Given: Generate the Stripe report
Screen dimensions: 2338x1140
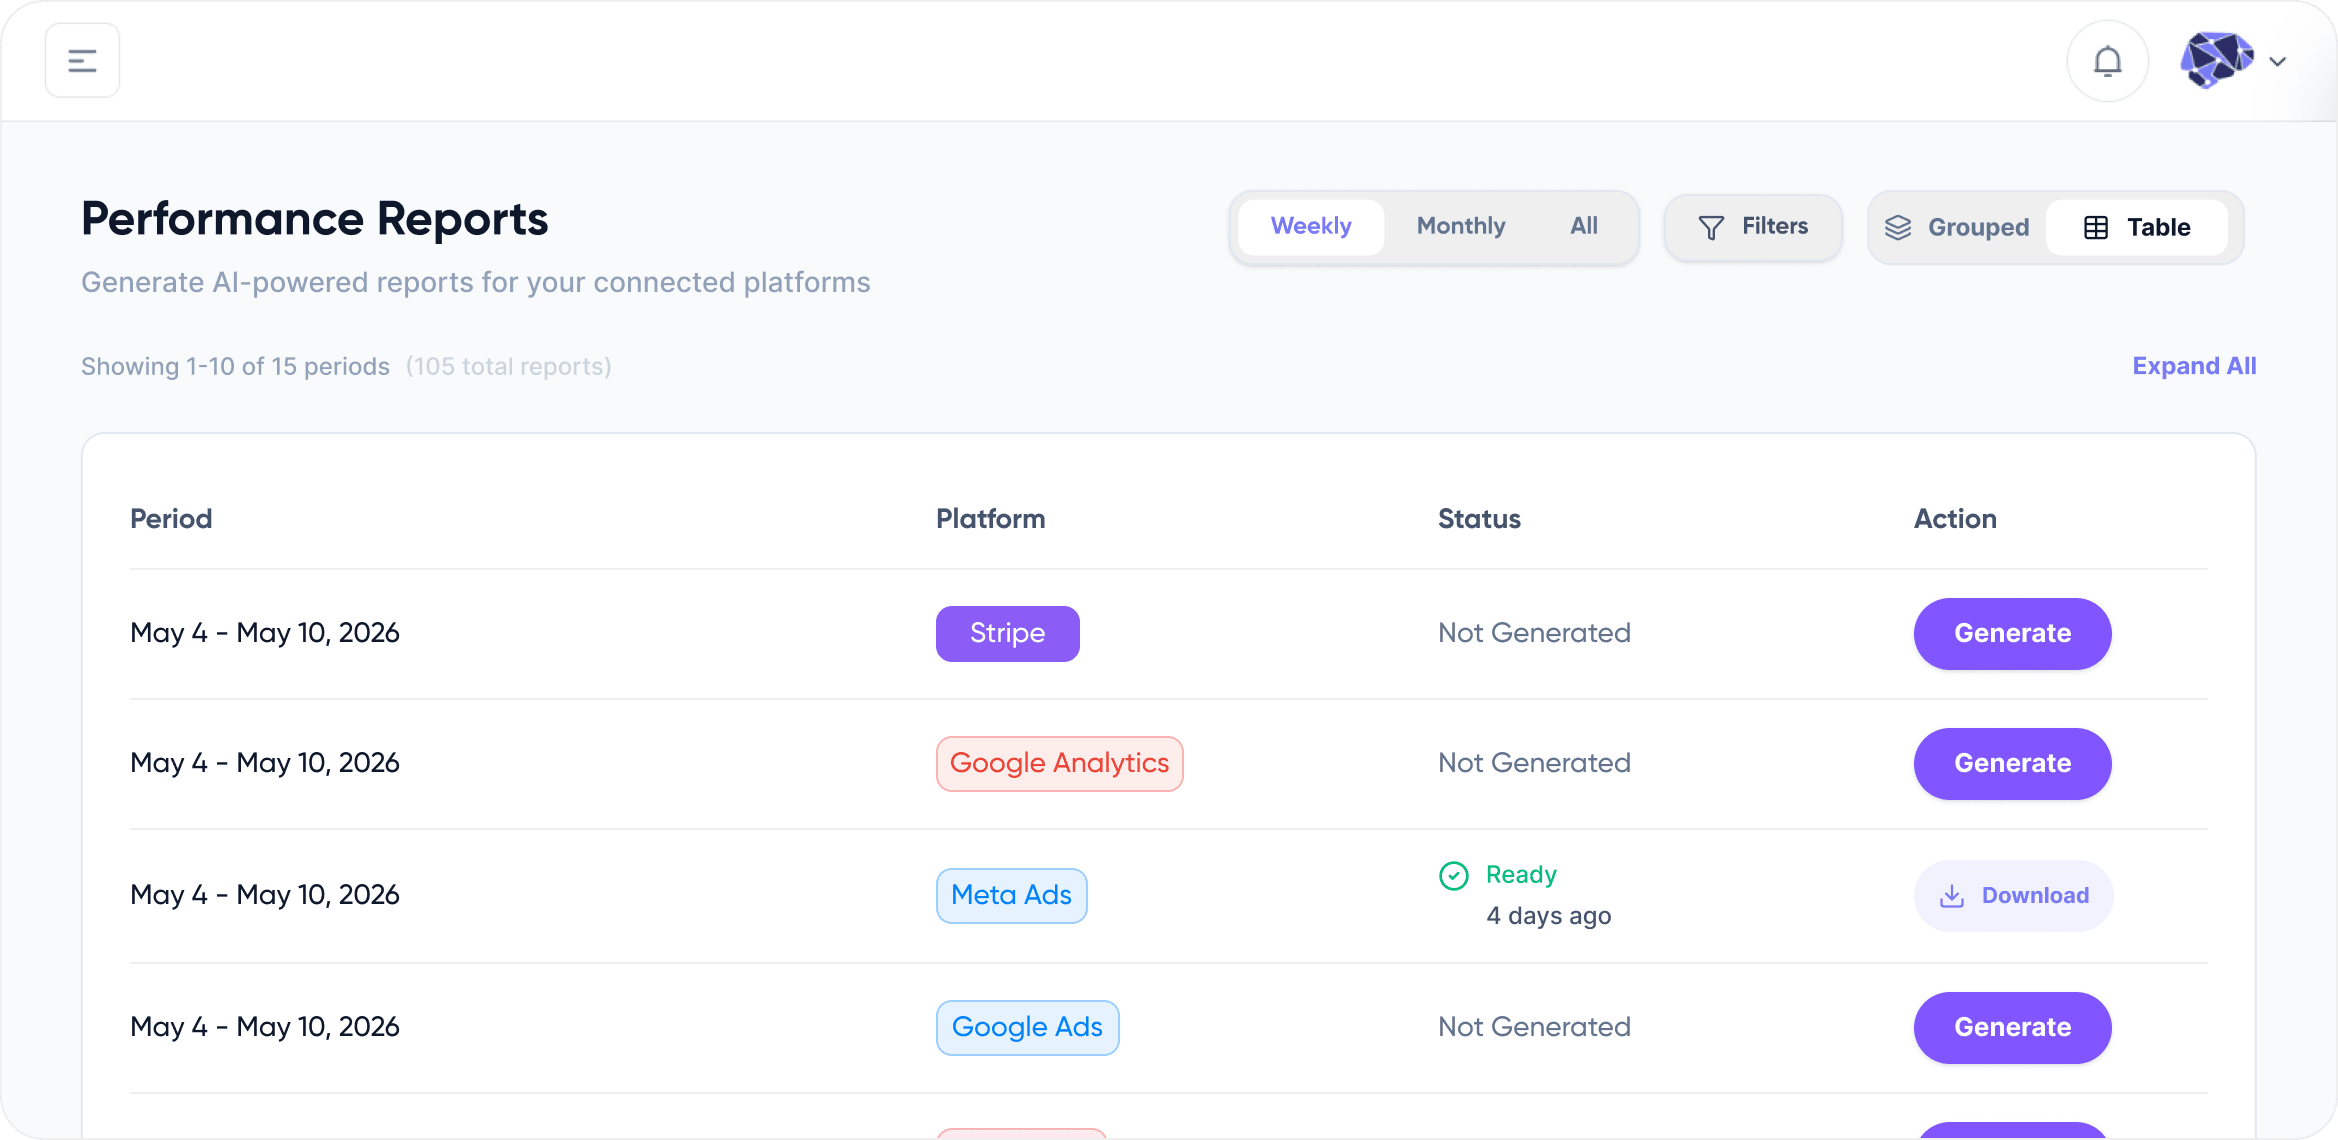Looking at the screenshot, I should [x=2012, y=634].
